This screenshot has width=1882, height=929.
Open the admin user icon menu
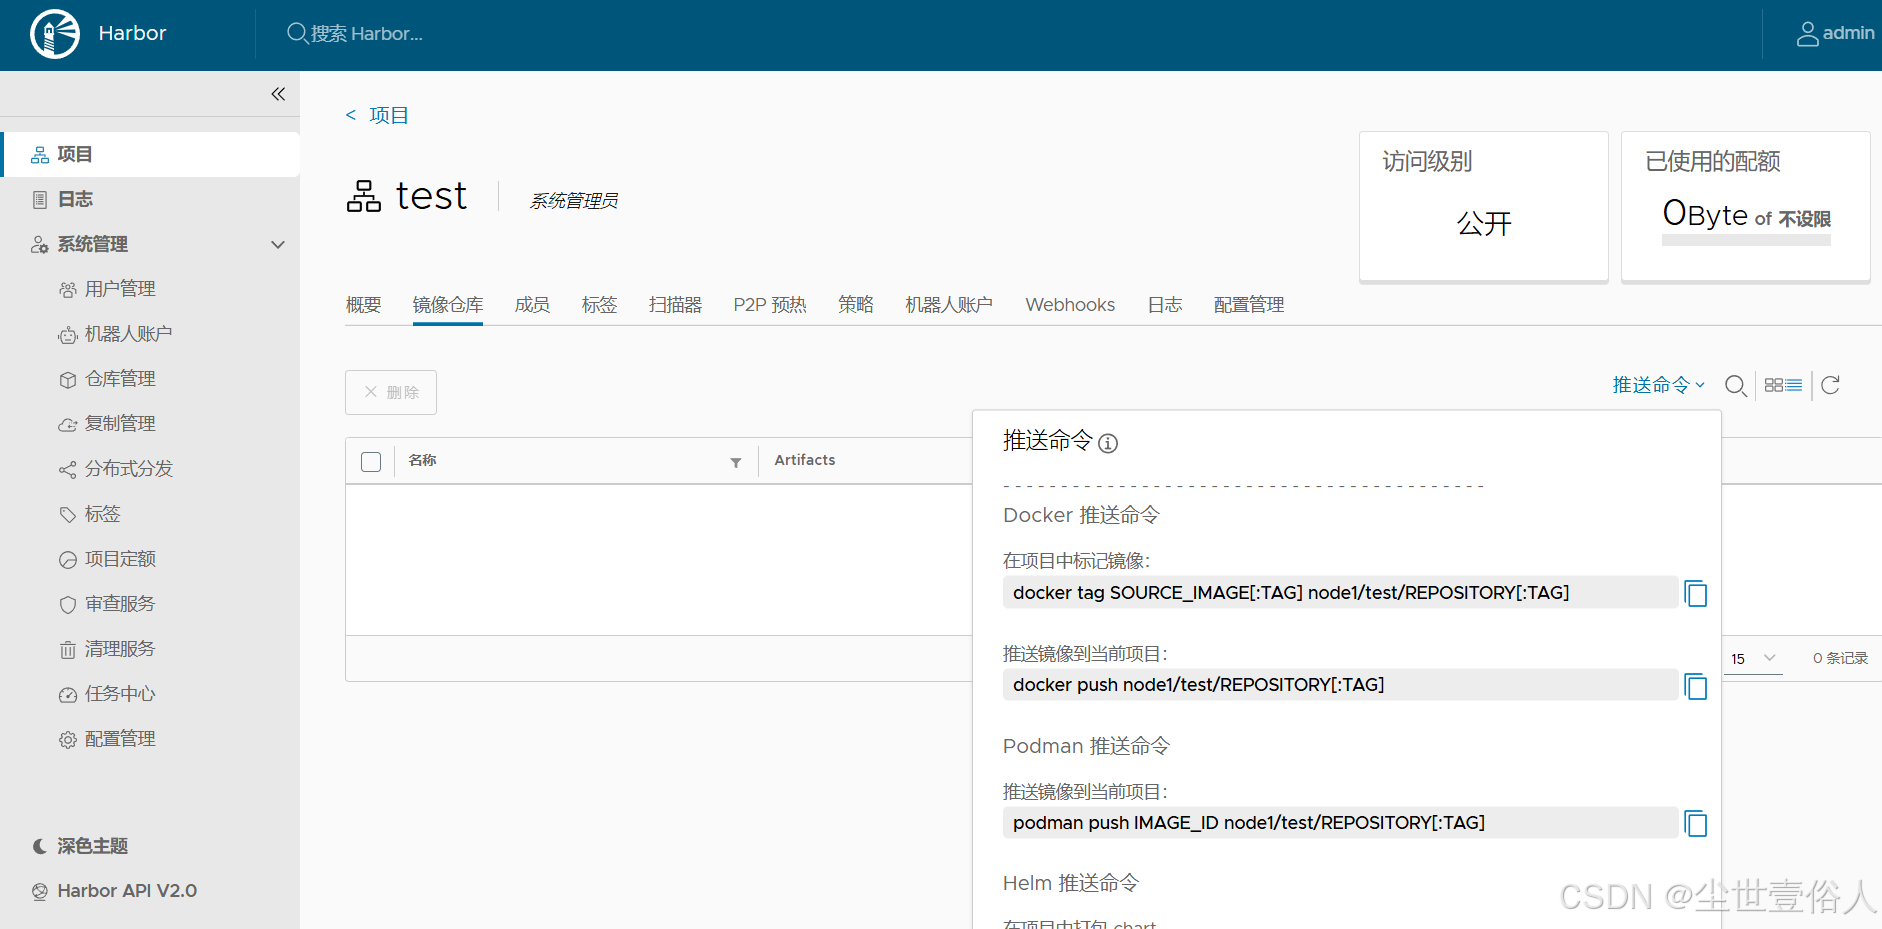click(x=1807, y=34)
